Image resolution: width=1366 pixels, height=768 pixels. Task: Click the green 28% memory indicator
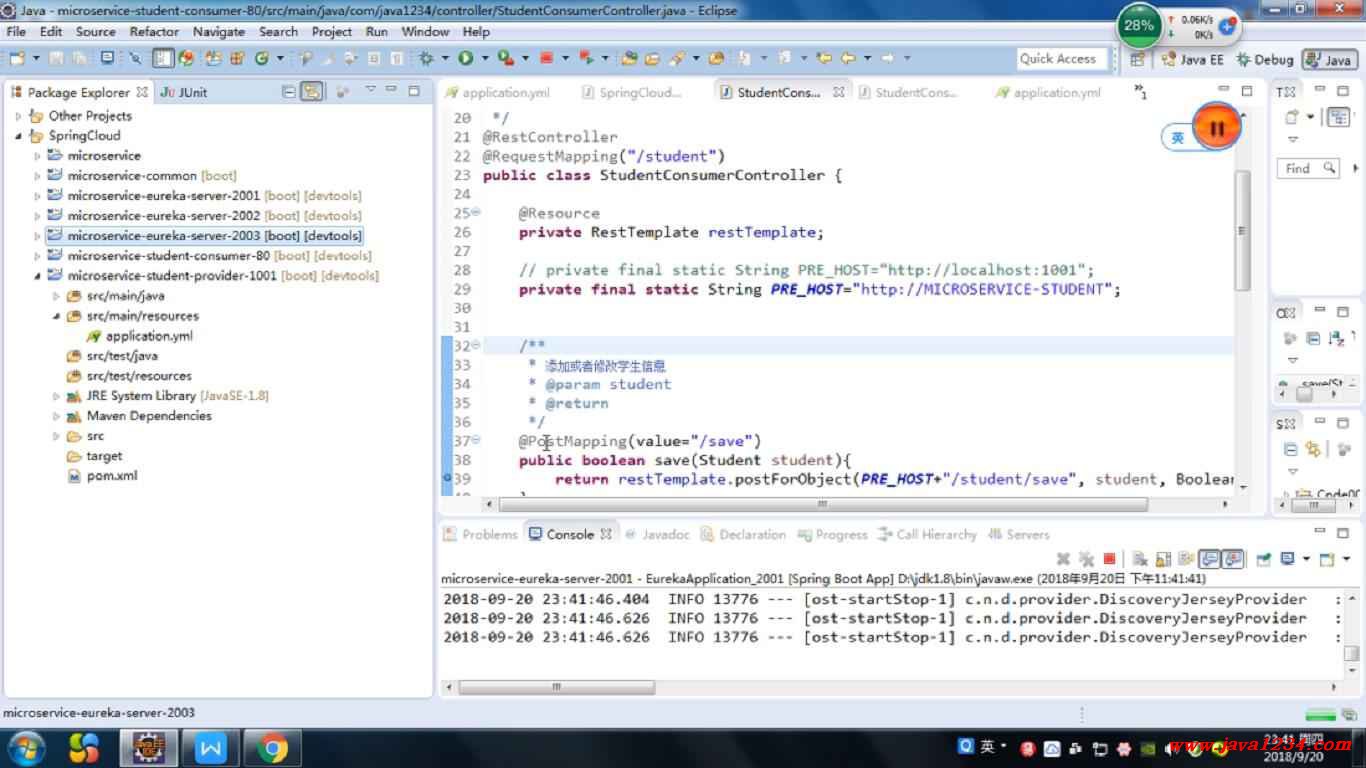click(1138, 26)
